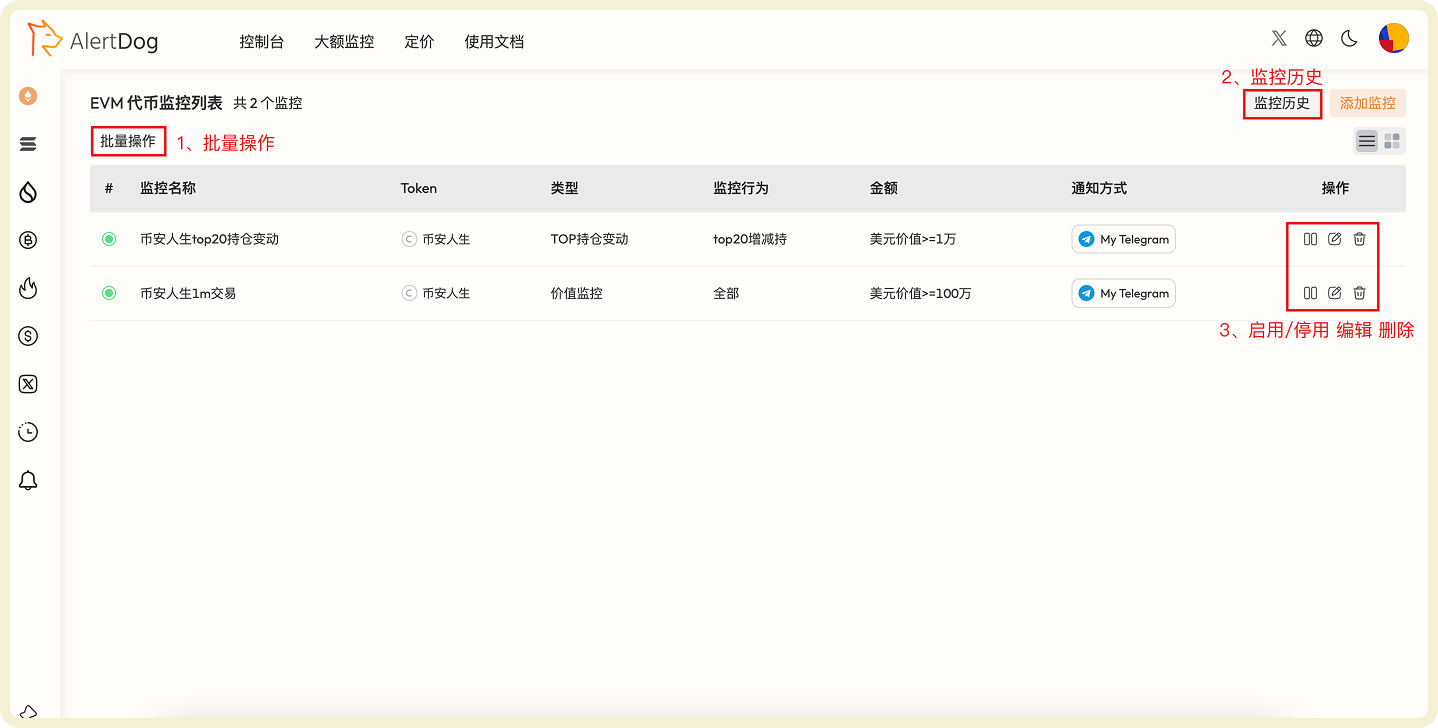The height and width of the screenshot is (728, 1438).
Task: Open the 使用文档 documentation page
Action: click(x=493, y=41)
